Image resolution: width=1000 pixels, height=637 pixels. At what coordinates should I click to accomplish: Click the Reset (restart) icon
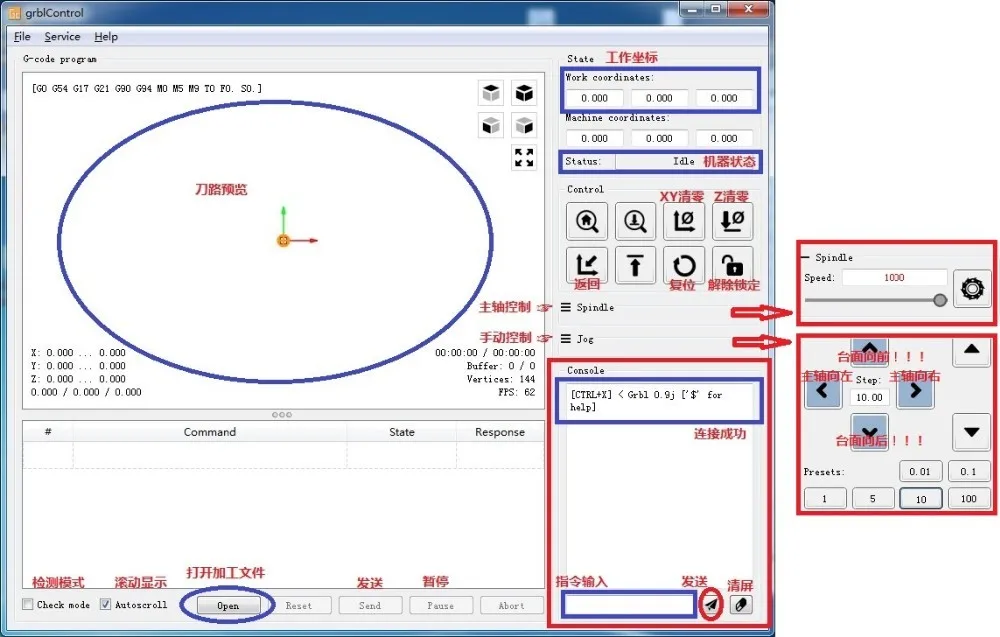(684, 265)
